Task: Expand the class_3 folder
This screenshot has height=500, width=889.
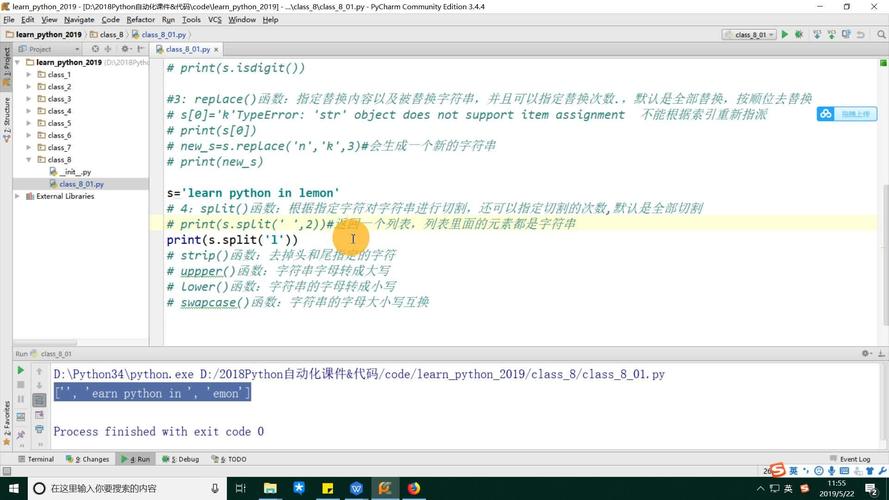Action: (29, 99)
